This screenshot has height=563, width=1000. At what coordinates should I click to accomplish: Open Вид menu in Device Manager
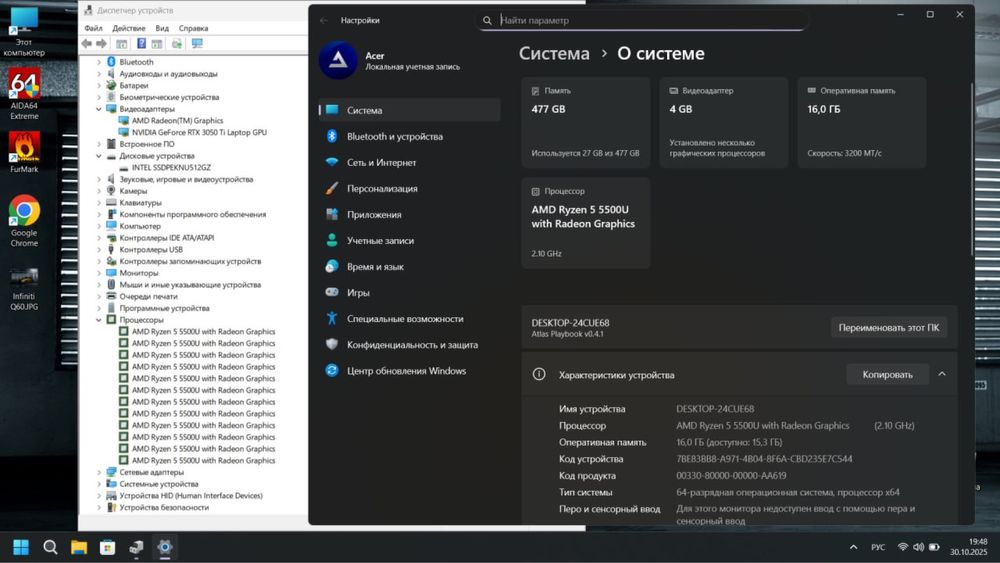tap(162, 28)
